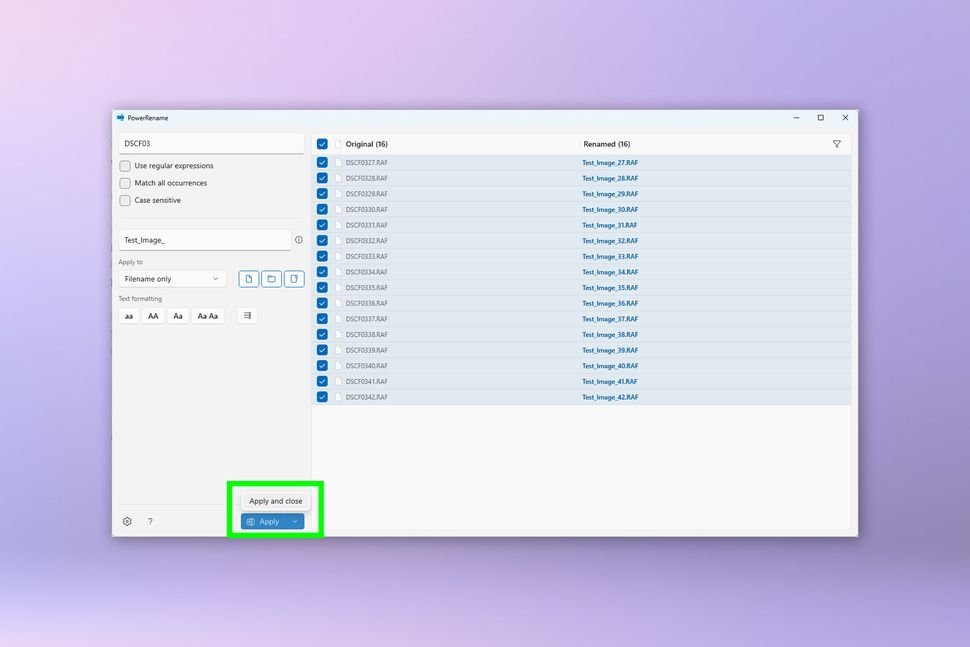The height and width of the screenshot is (647, 970).
Task: Open PowerRename settings via the gear icon
Action: click(127, 521)
